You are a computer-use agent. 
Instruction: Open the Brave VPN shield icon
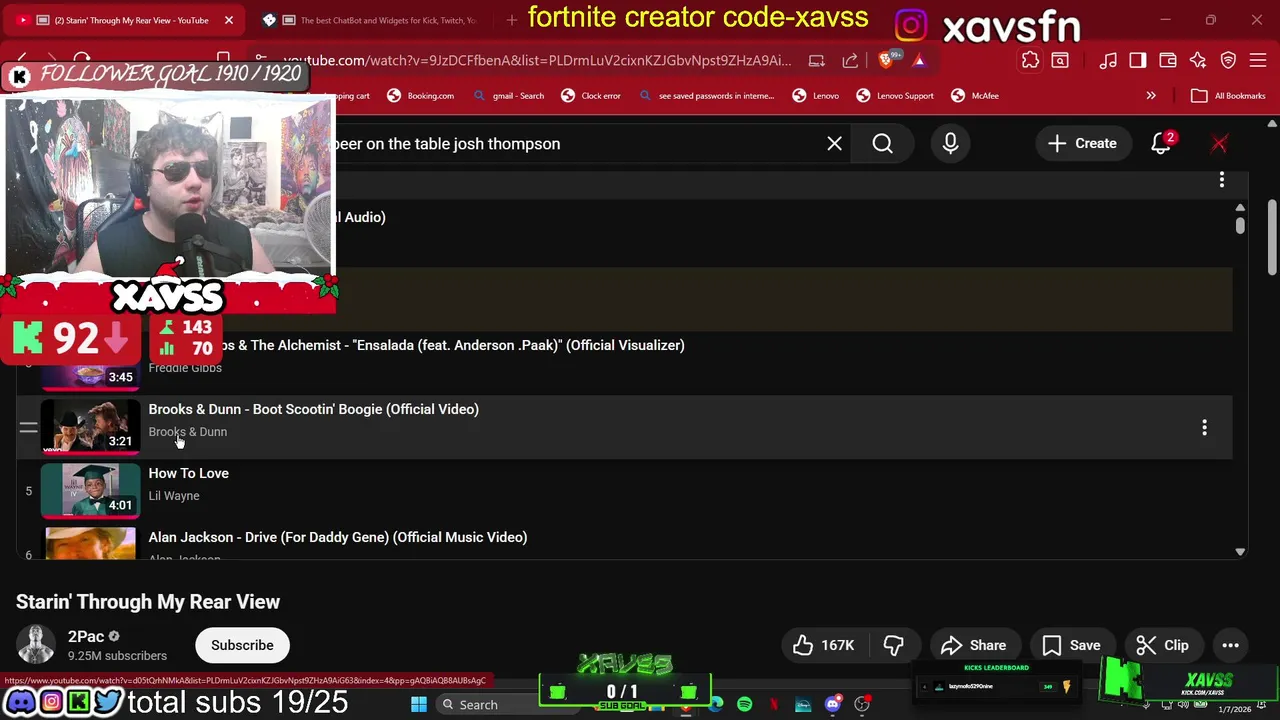(1228, 60)
